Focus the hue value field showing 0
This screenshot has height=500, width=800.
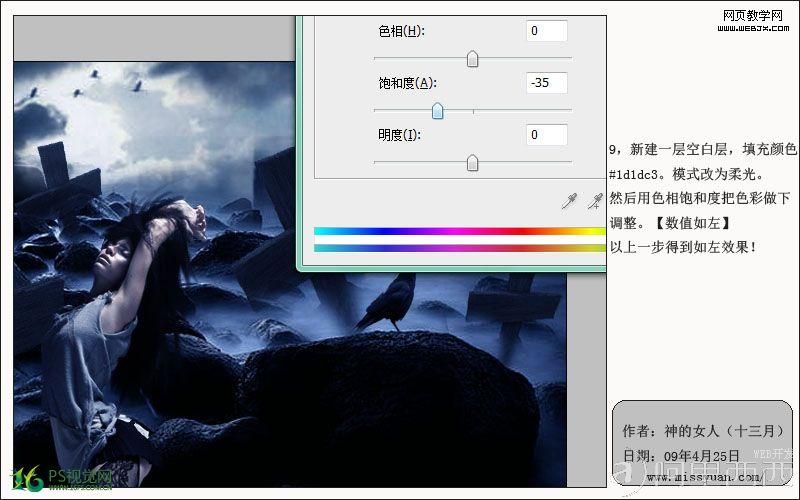(546, 31)
